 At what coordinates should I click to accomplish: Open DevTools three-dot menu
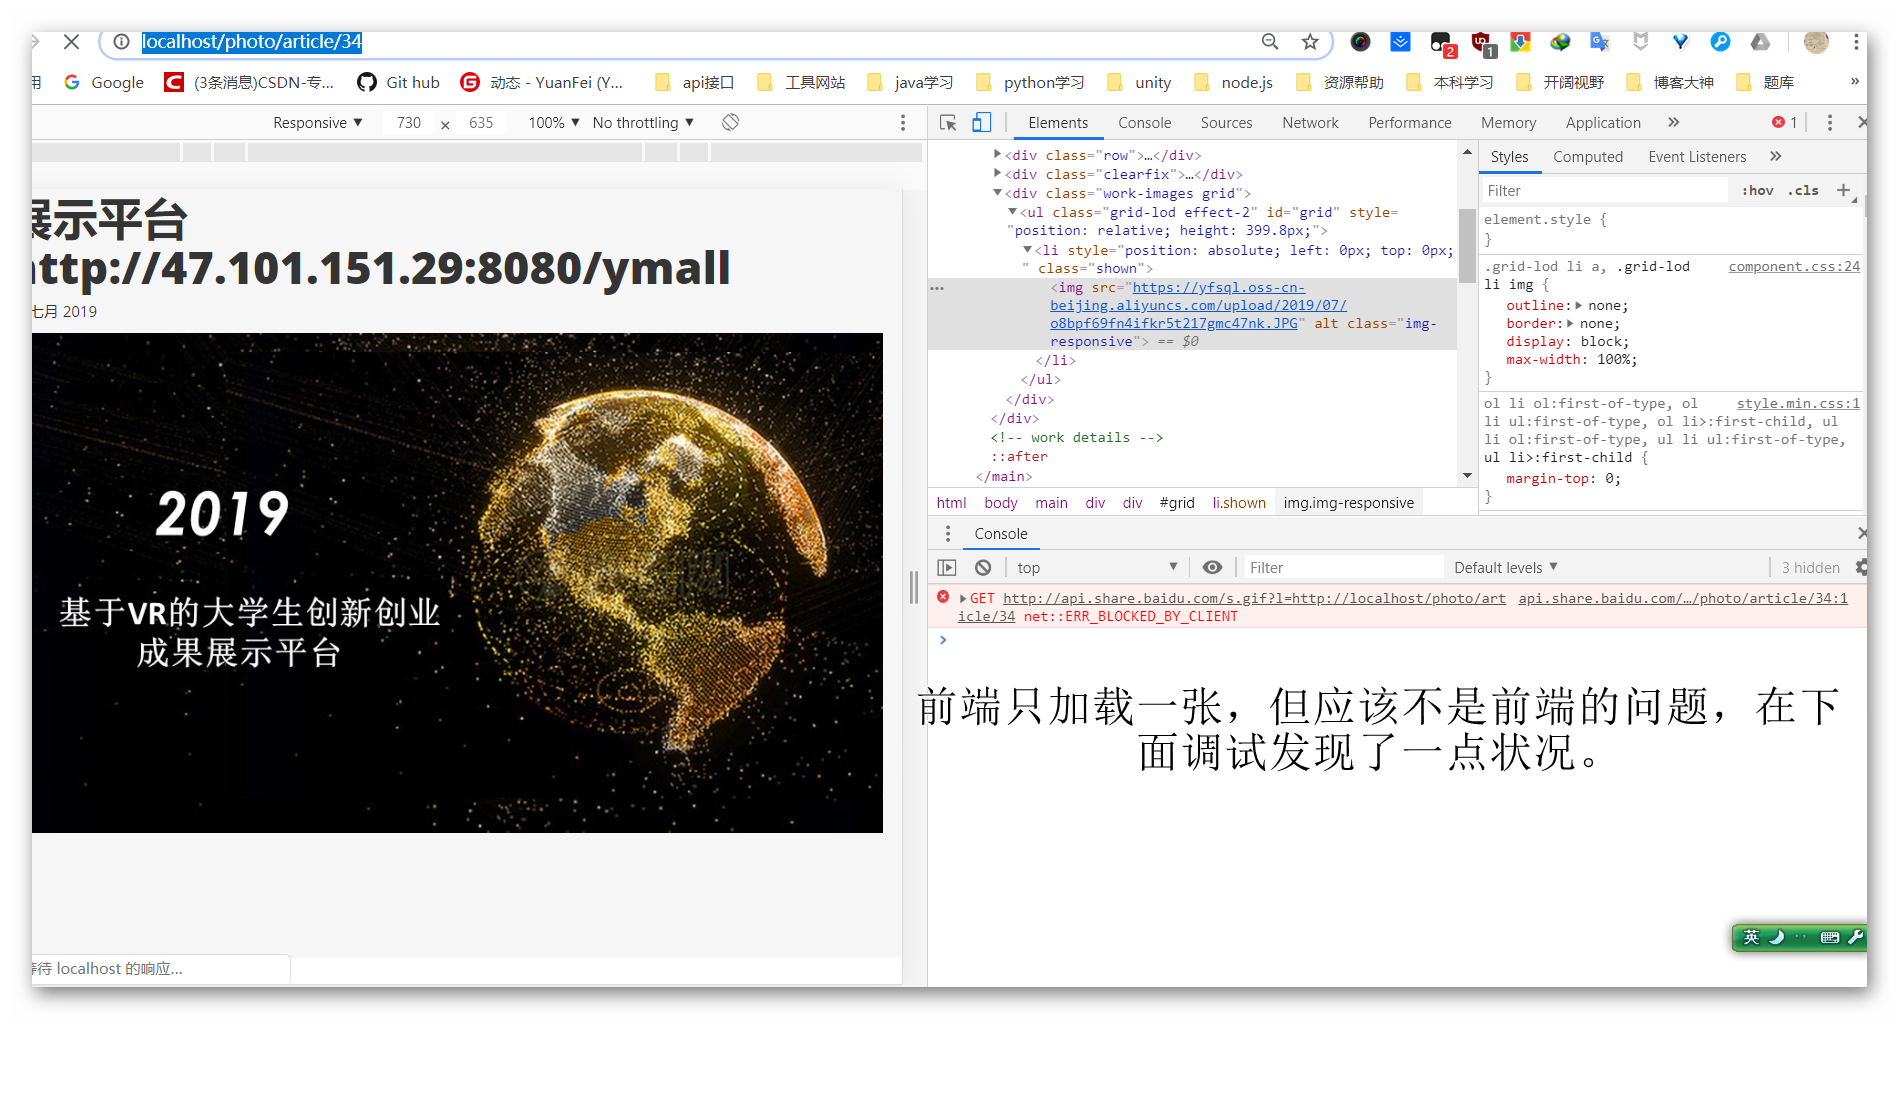[x=1830, y=122]
